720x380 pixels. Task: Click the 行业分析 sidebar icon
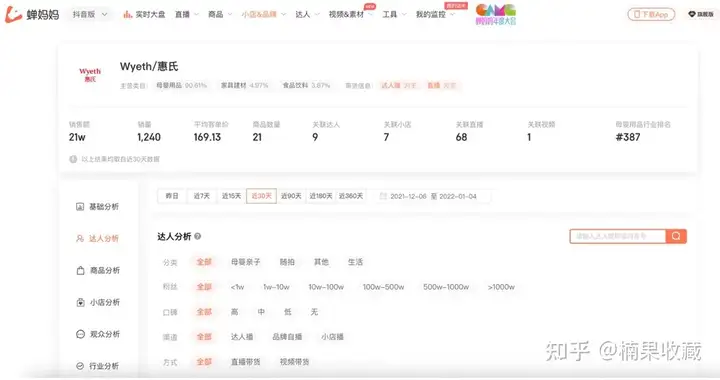coord(80,366)
